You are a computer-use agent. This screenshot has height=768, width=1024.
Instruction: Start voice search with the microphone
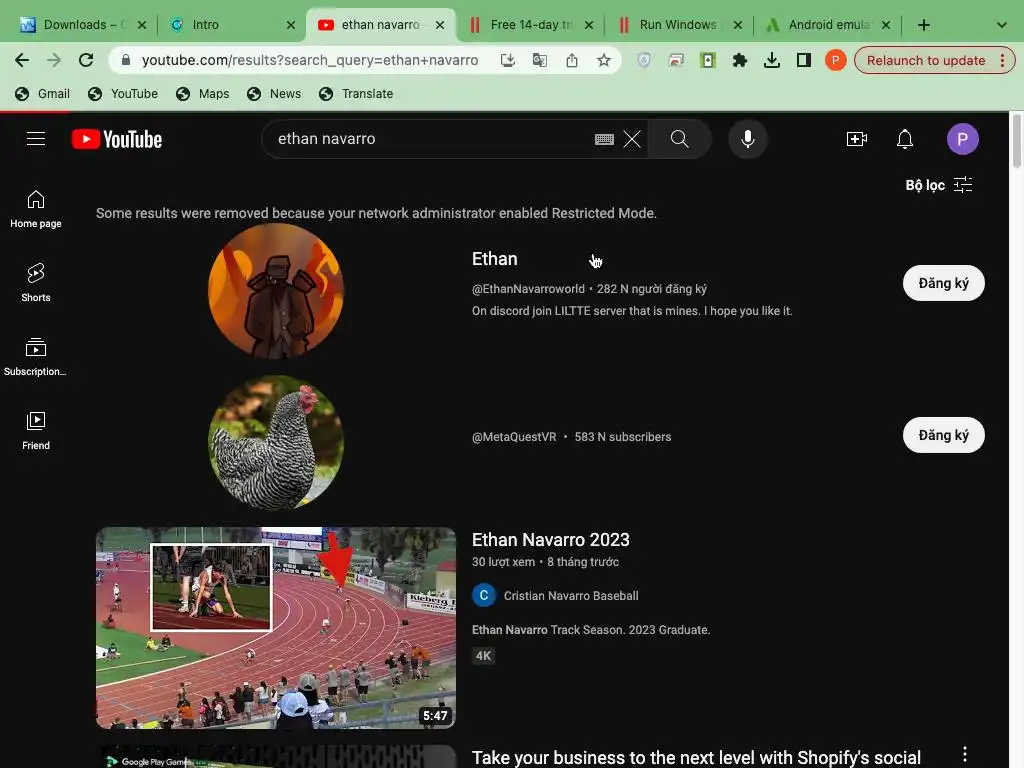(x=748, y=138)
